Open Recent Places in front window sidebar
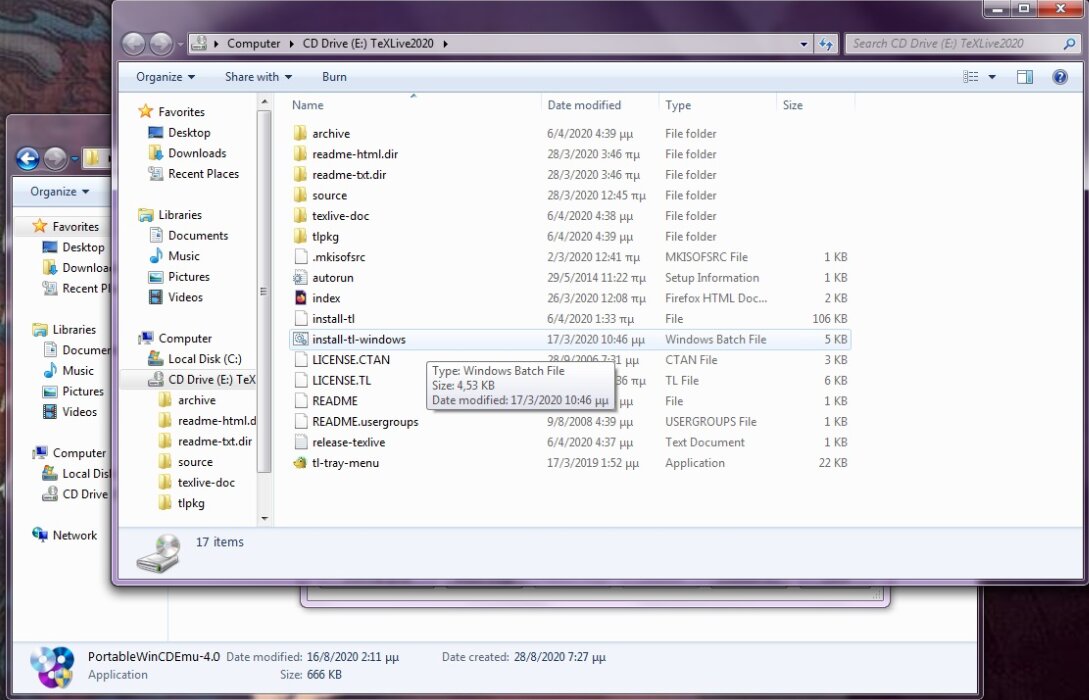 click(x=203, y=174)
